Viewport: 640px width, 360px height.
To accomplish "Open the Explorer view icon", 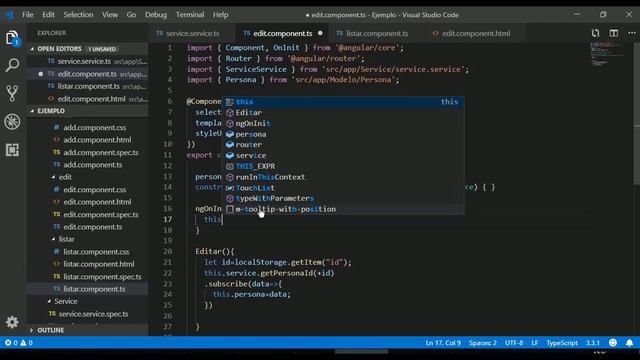I will tap(12, 38).
